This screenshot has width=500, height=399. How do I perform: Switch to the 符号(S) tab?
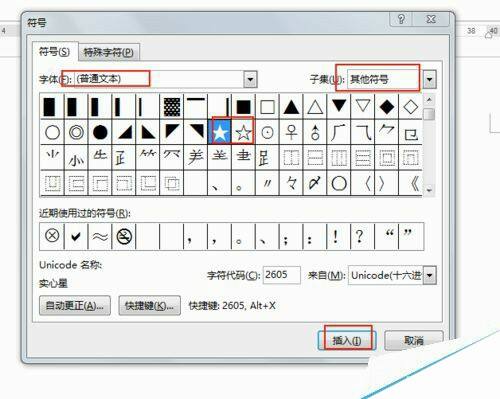point(55,51)
